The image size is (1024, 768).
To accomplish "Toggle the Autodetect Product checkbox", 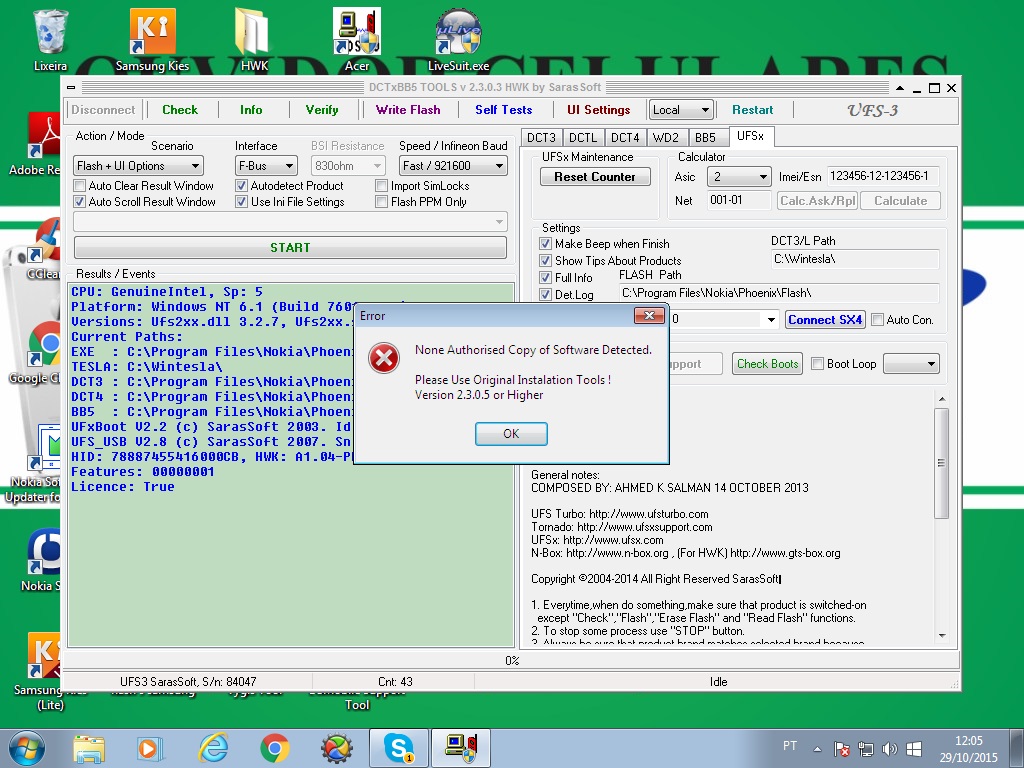I will click(242, 185).
